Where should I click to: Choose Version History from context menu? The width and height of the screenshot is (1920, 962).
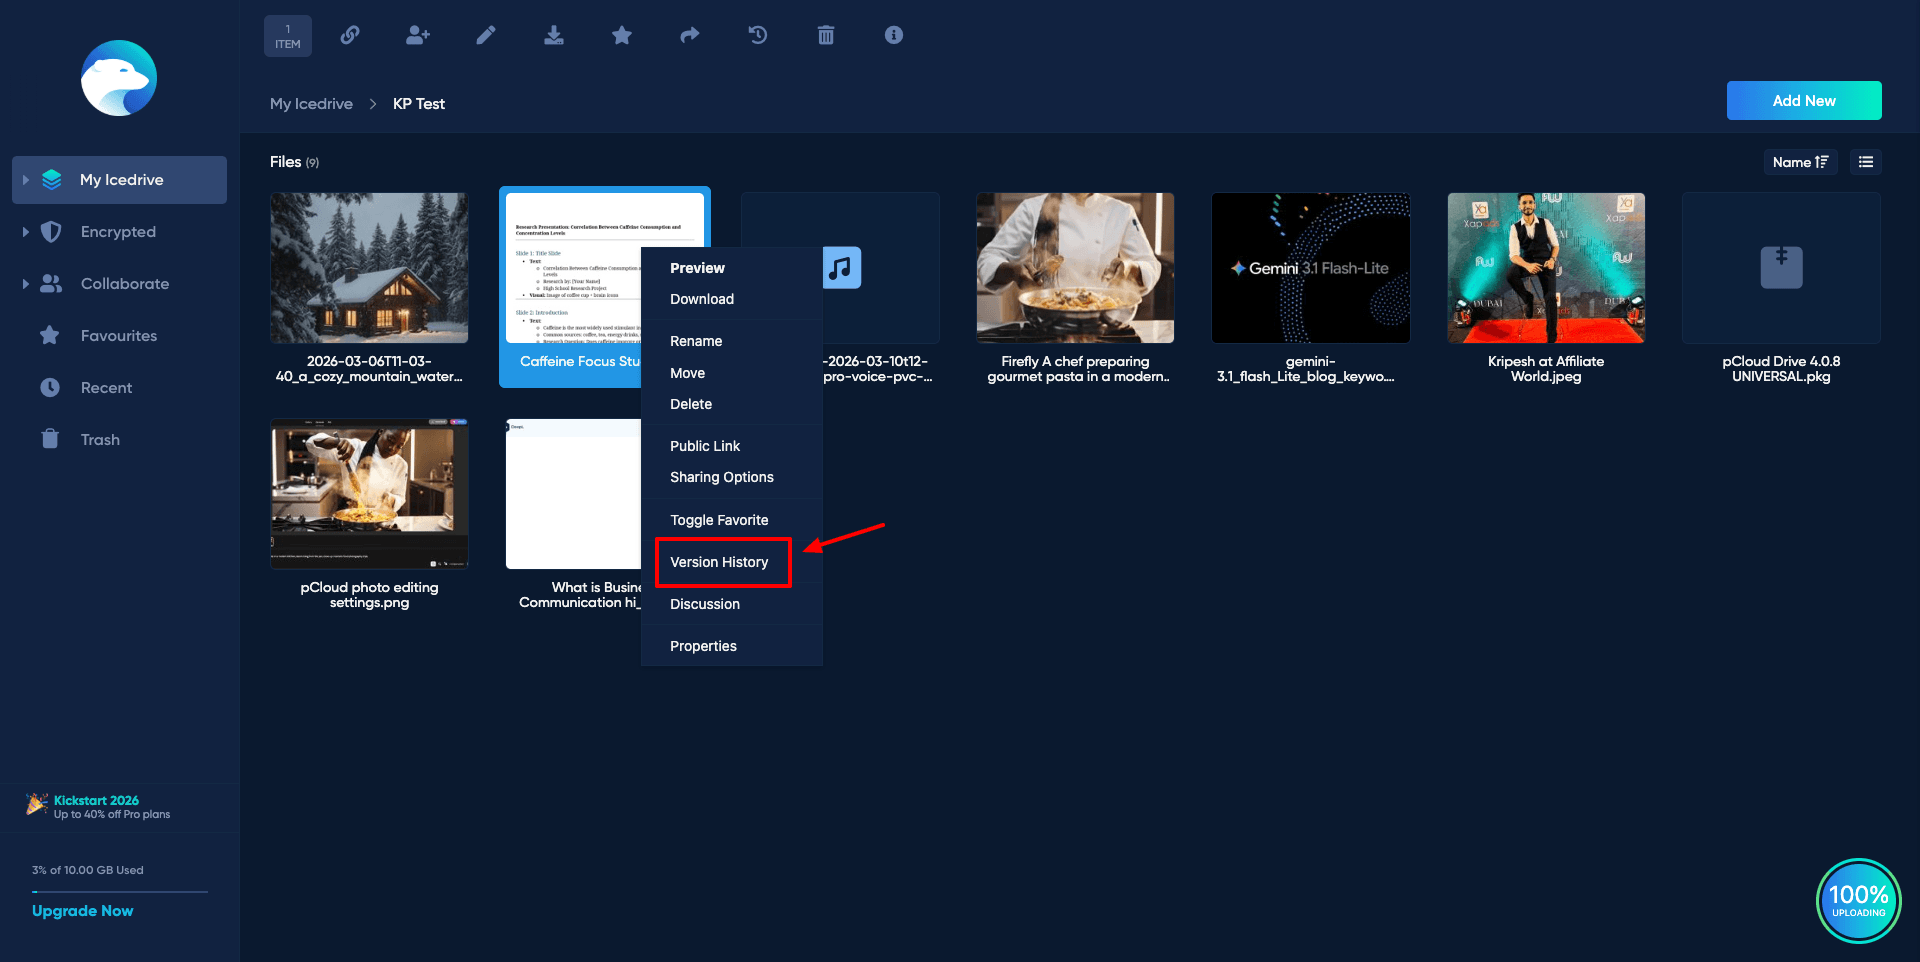(719, 562)
